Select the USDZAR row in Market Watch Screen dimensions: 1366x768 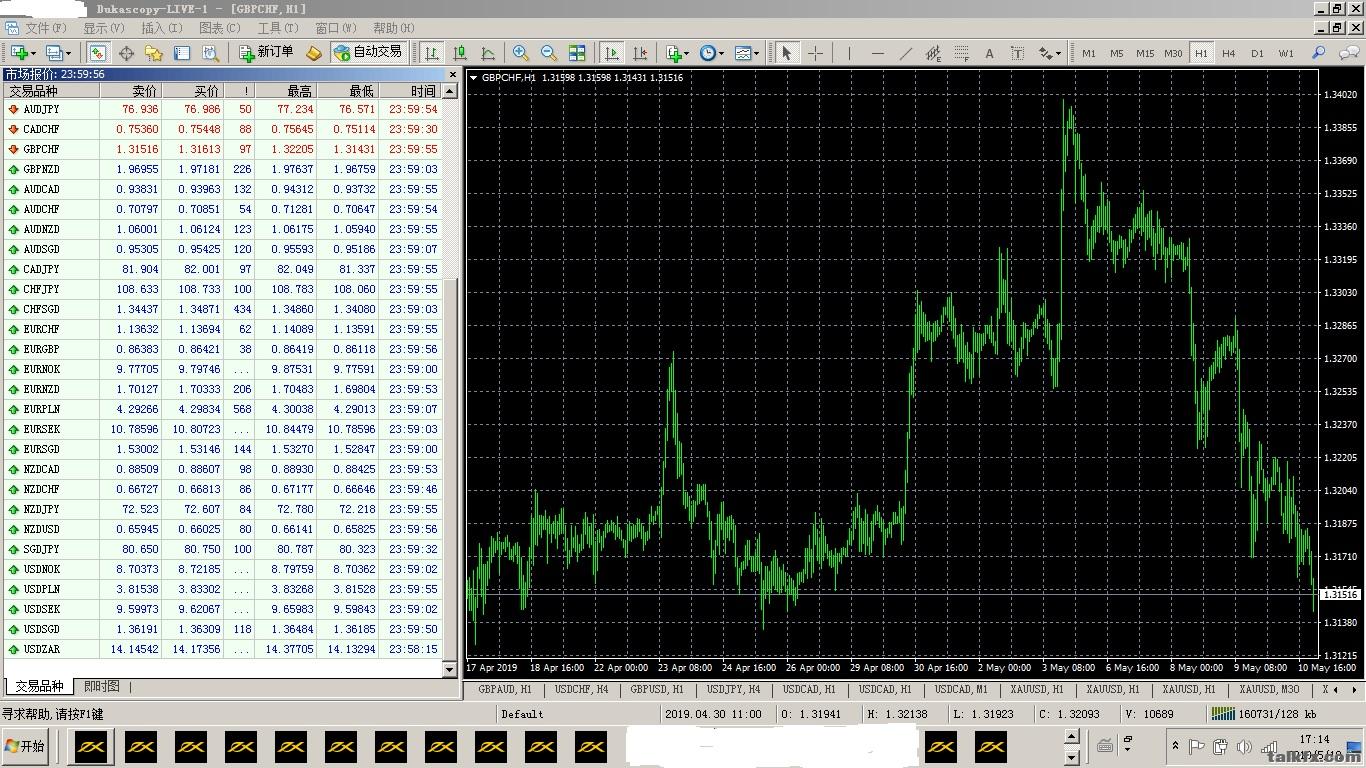(222, 649)
